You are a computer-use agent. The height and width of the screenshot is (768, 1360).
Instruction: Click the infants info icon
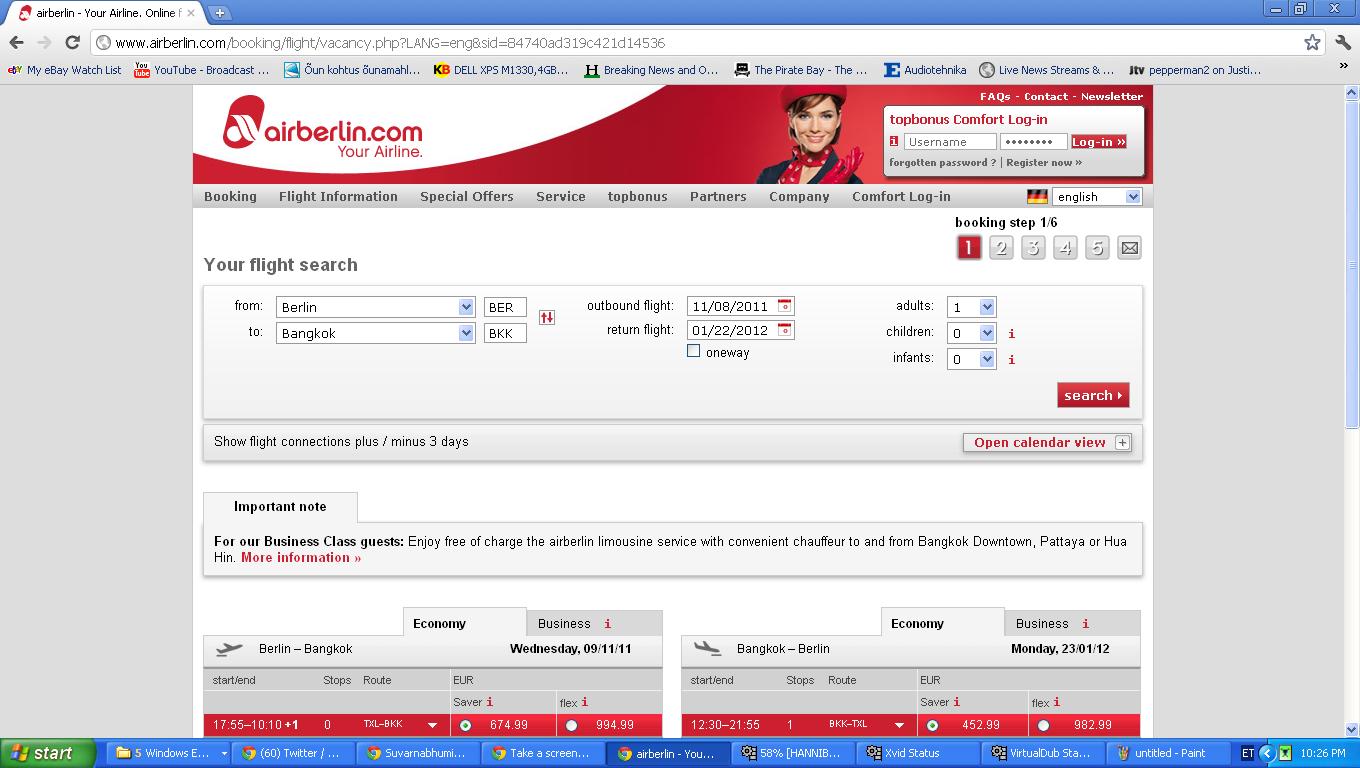pos(1011,360)
